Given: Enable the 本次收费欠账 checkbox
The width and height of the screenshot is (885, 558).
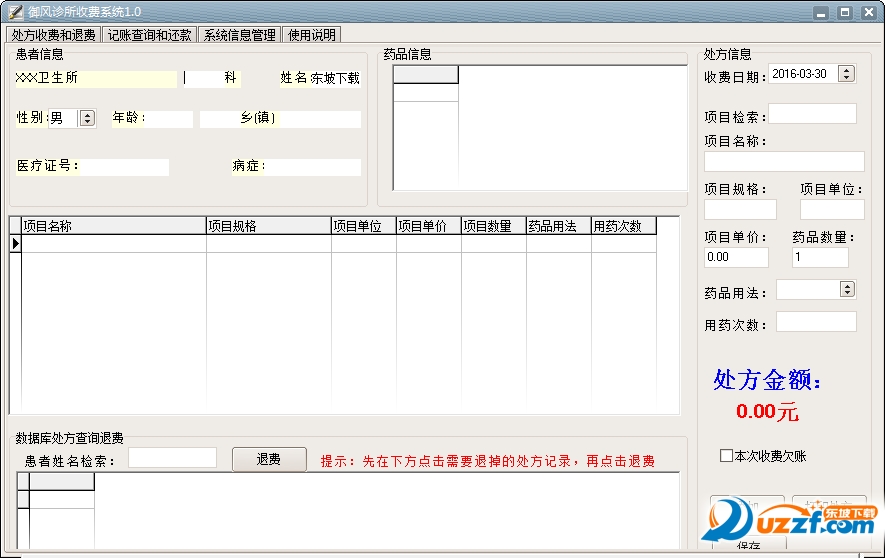Looking at the screenshot, I should click(726, 455).
